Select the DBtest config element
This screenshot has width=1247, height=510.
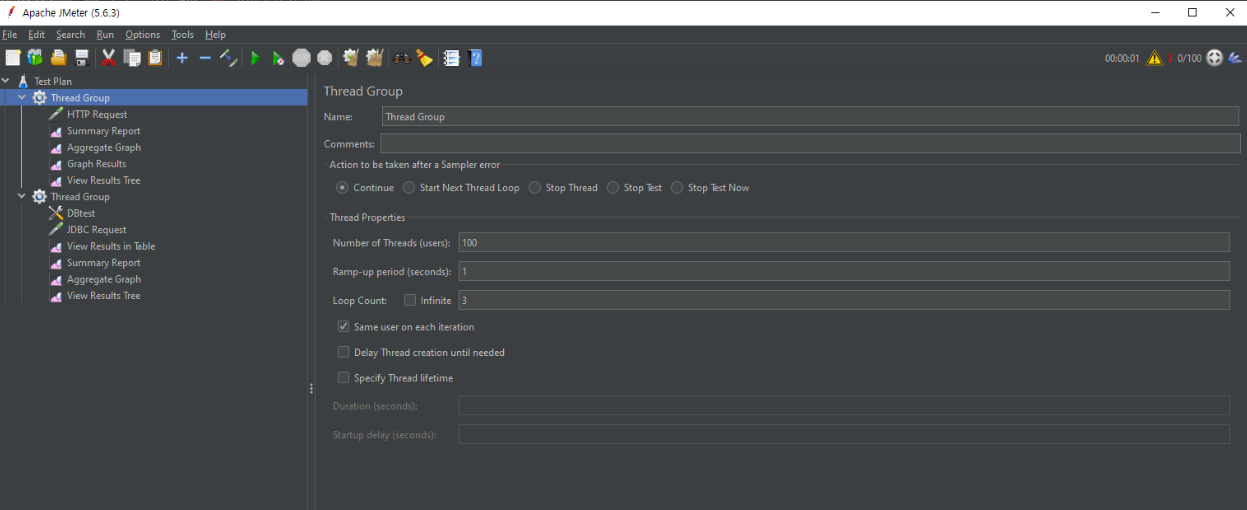(81, 213)
